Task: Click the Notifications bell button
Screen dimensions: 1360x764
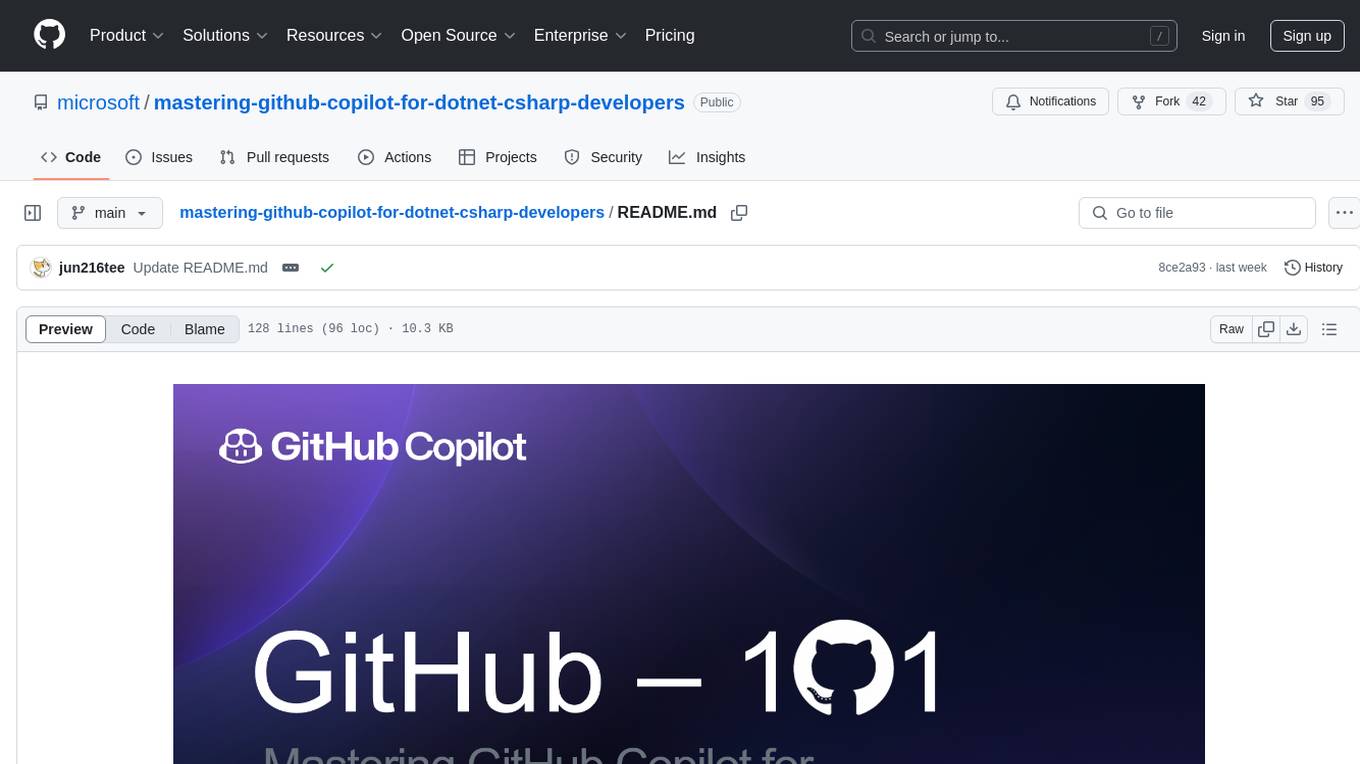Action: pyautogui.click(x=1050, y=102)
